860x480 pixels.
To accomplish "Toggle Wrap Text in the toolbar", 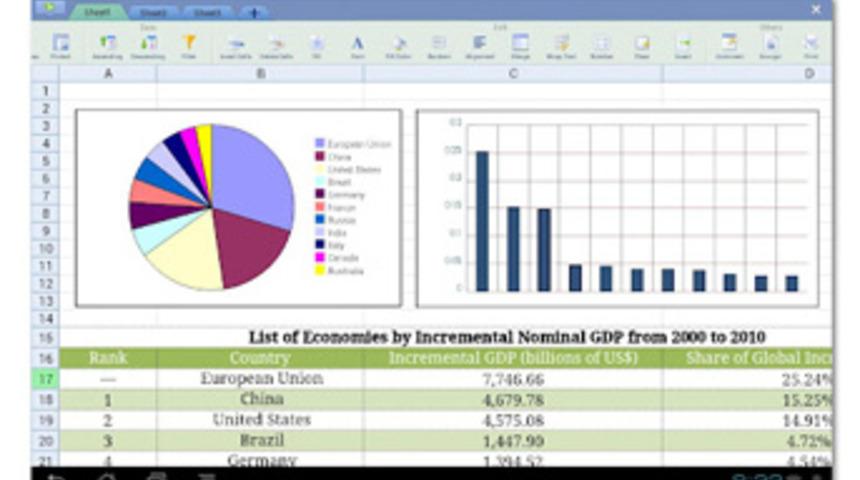I will [x=562, y=44].
